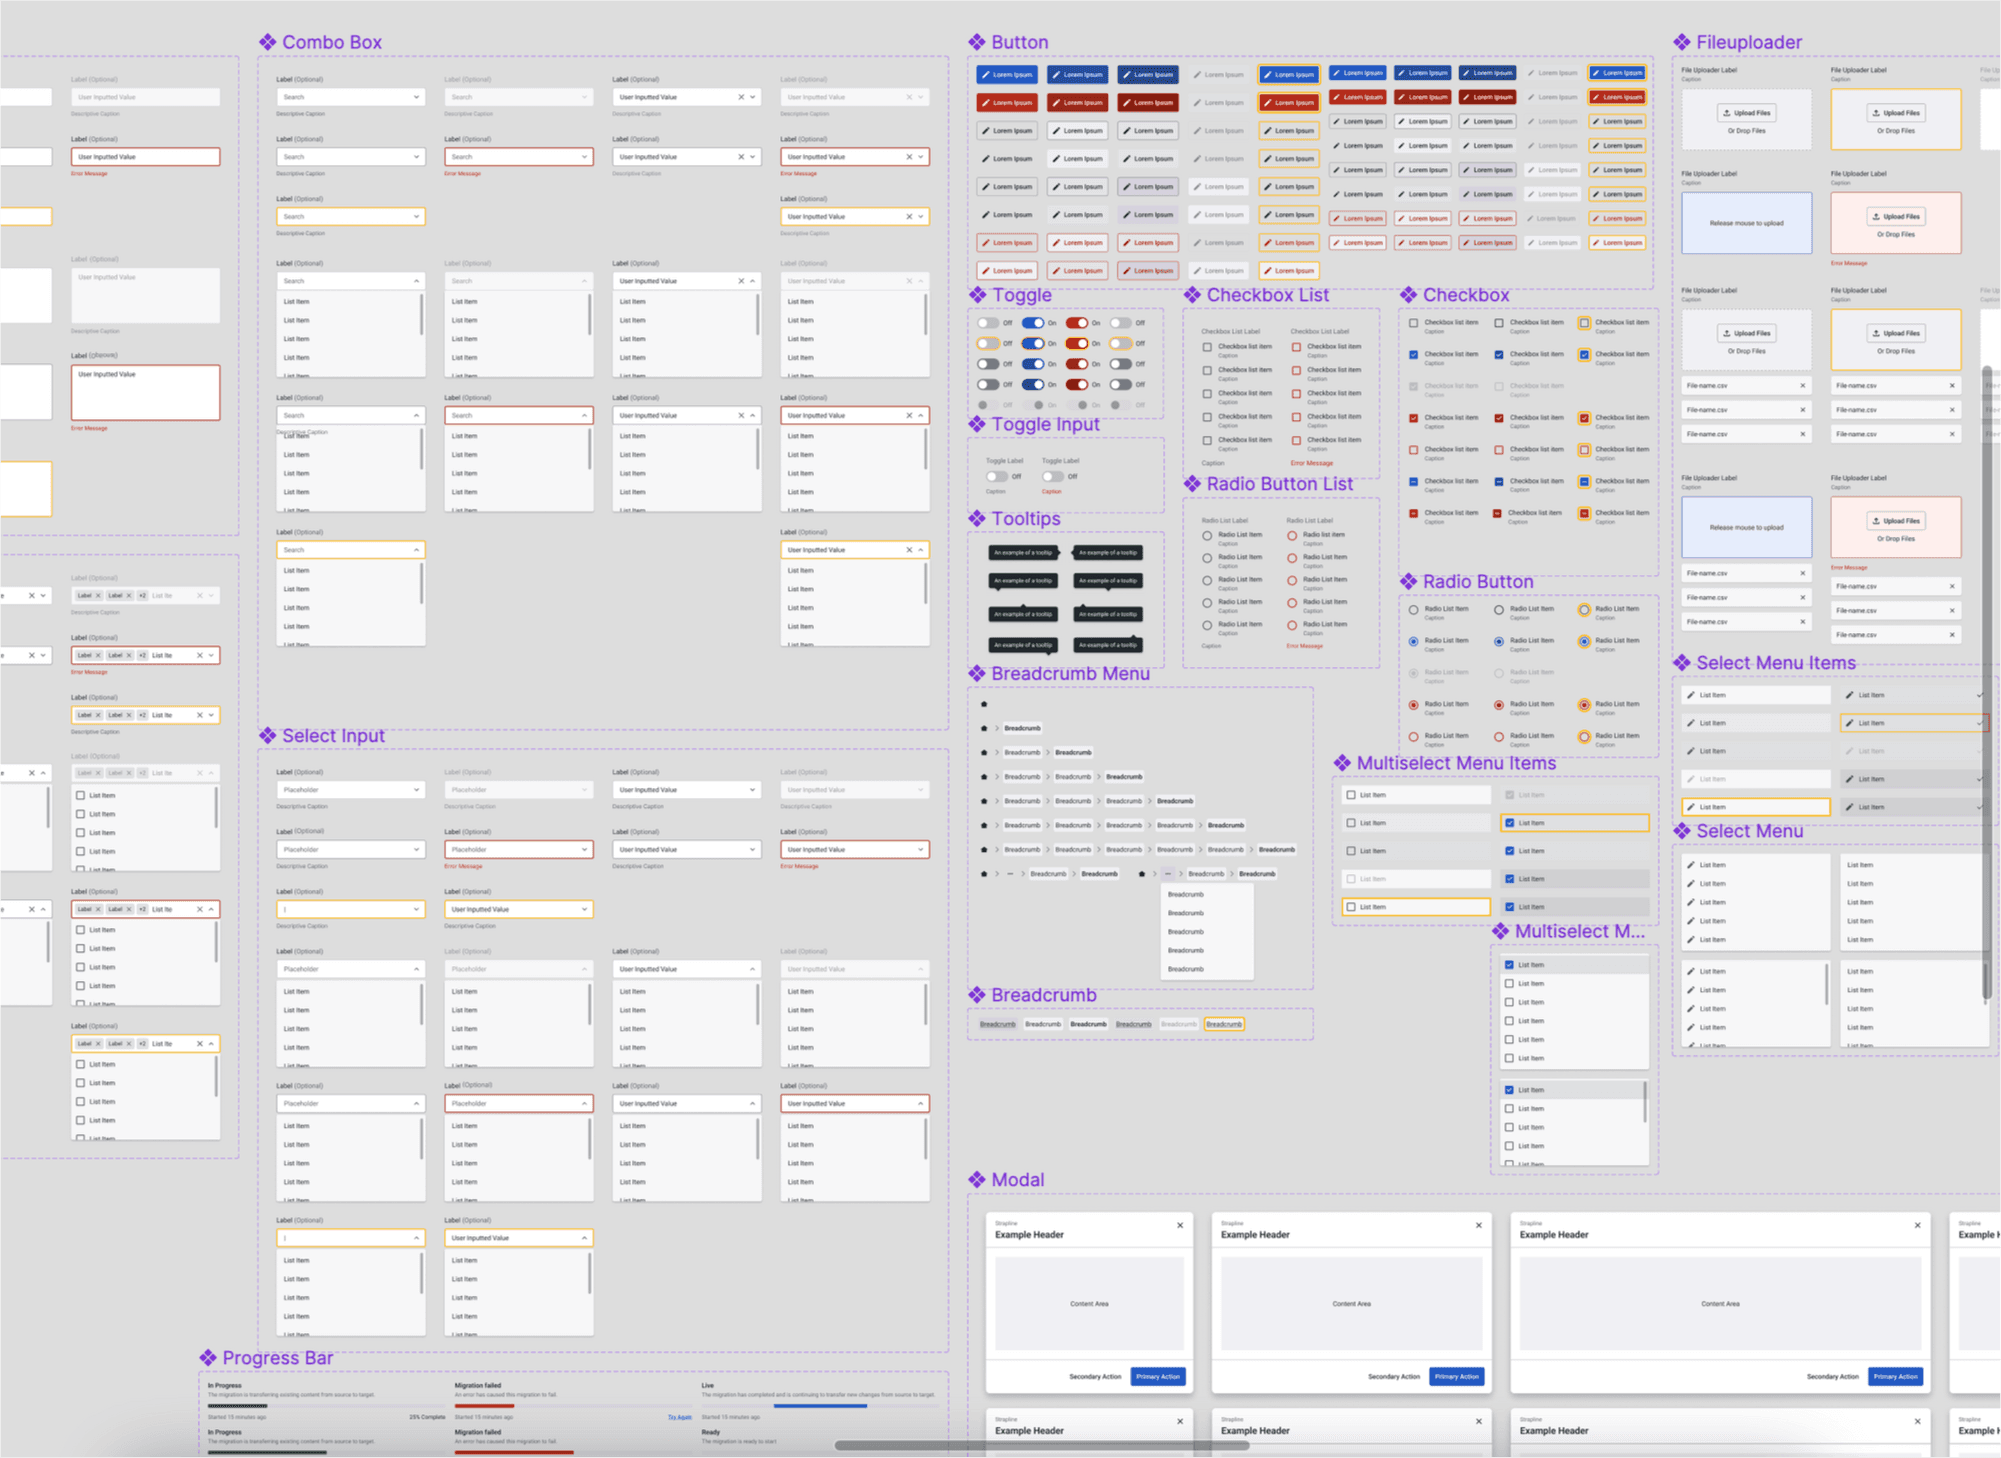Click the diamond icon beside the Progress Bar title
This screenshot has width=2001, height=1458.
[x=208, y=1358]
